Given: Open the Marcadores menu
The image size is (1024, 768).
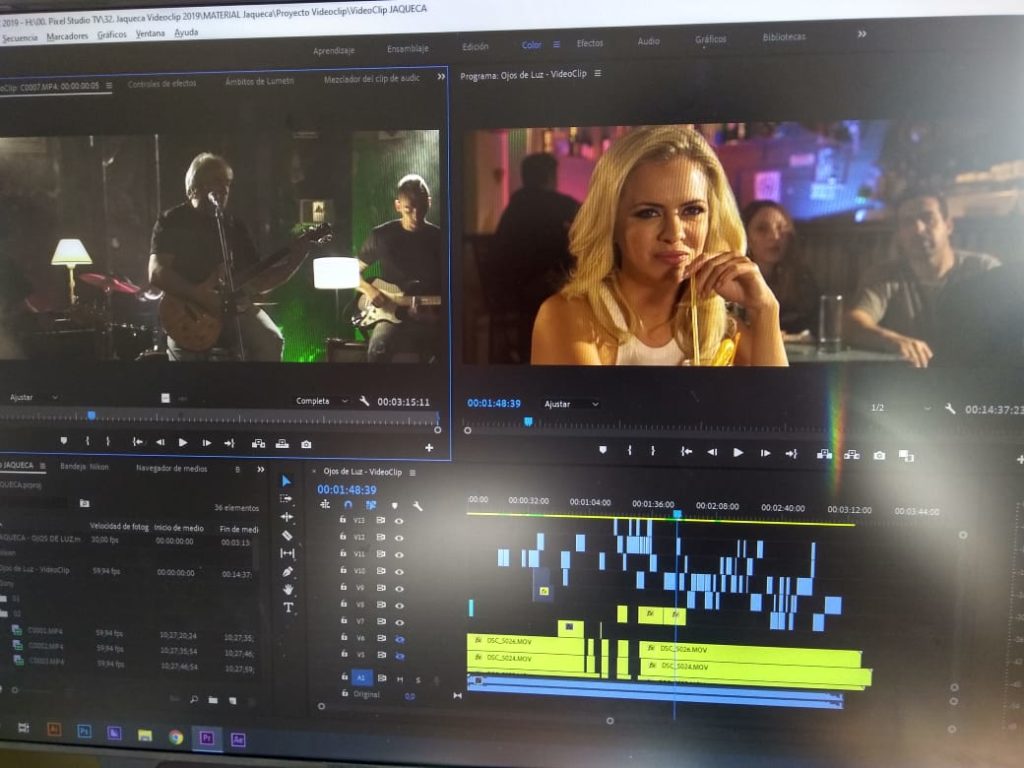Looking at the screenshot, I should tap(67, 37).
